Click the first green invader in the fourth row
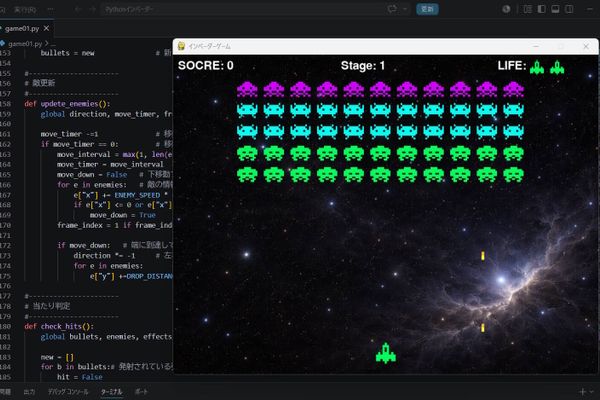 [247, 153]
